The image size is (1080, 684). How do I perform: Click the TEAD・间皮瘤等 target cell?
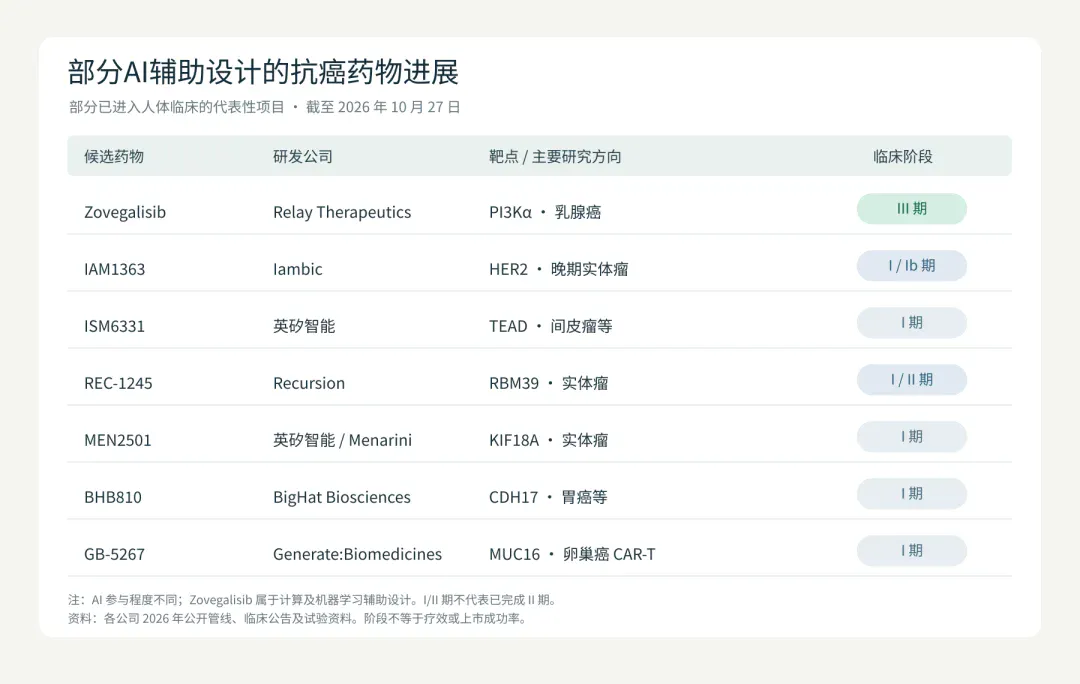550,327
